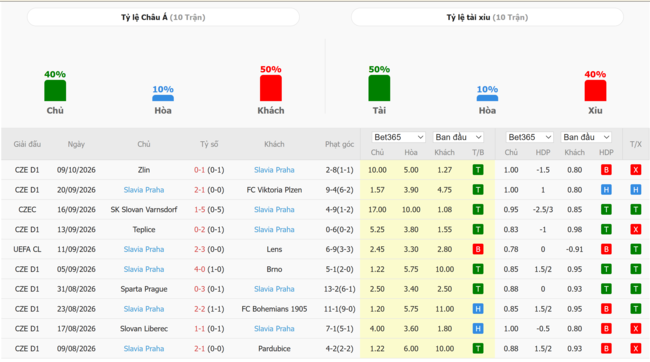Open the first Ban đầu odds dropdown
650x362 pixels.
[x=458, y=137]
